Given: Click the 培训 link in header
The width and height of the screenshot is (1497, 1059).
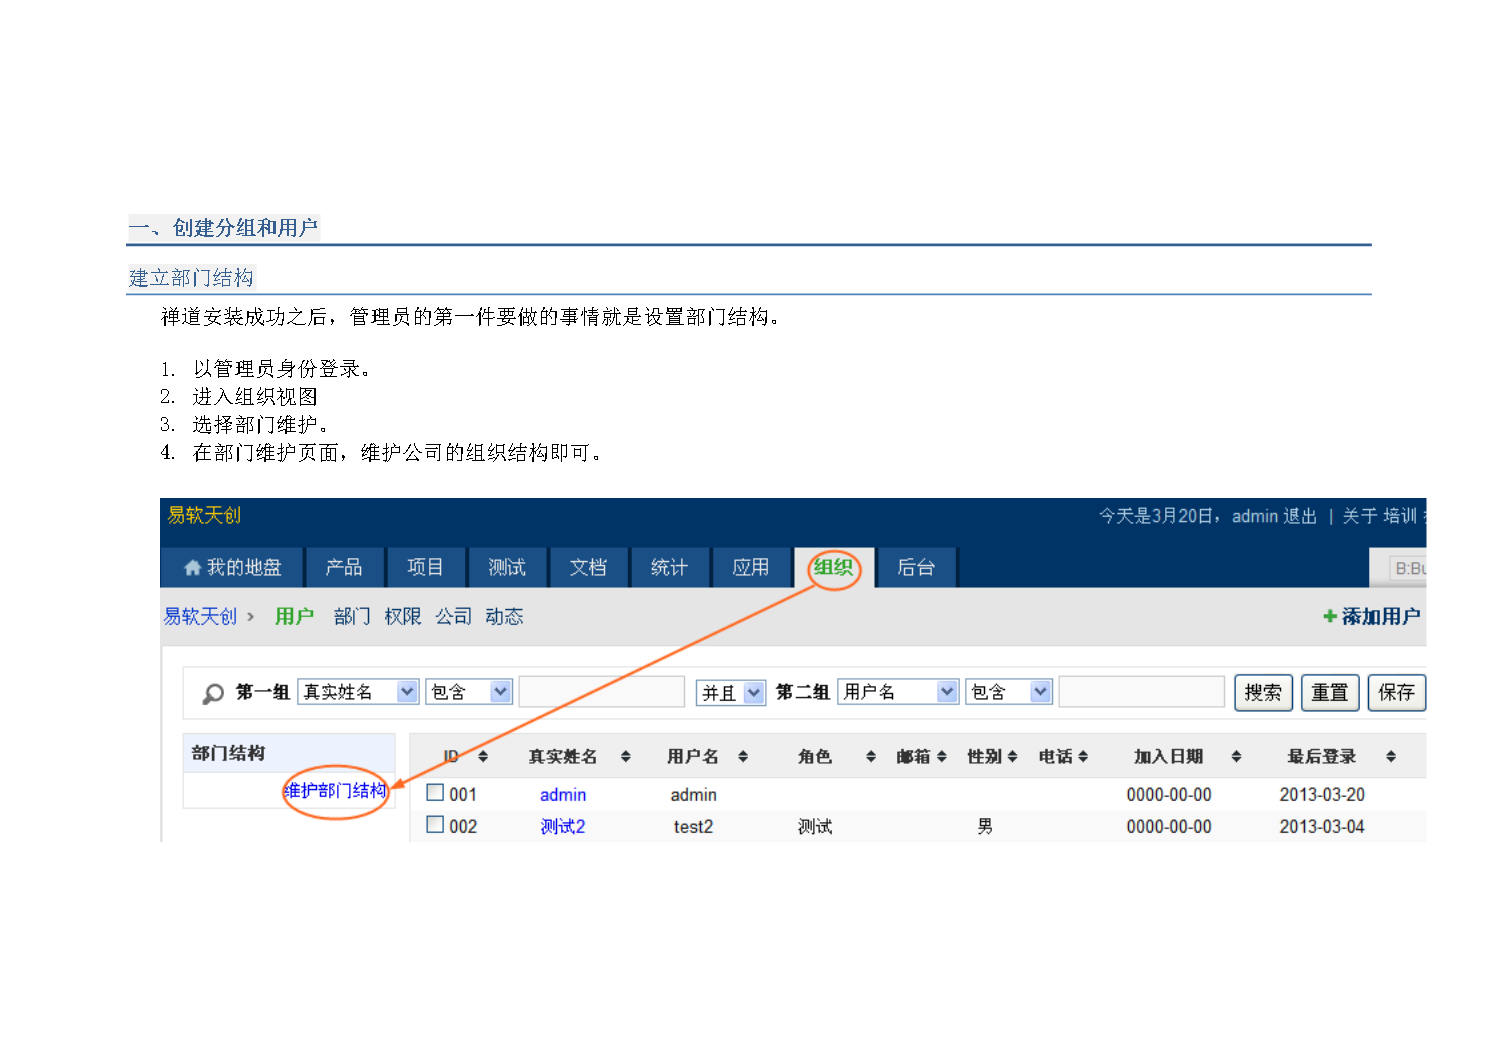Looking at the screenshot, I should click(x=1400, y=516).
